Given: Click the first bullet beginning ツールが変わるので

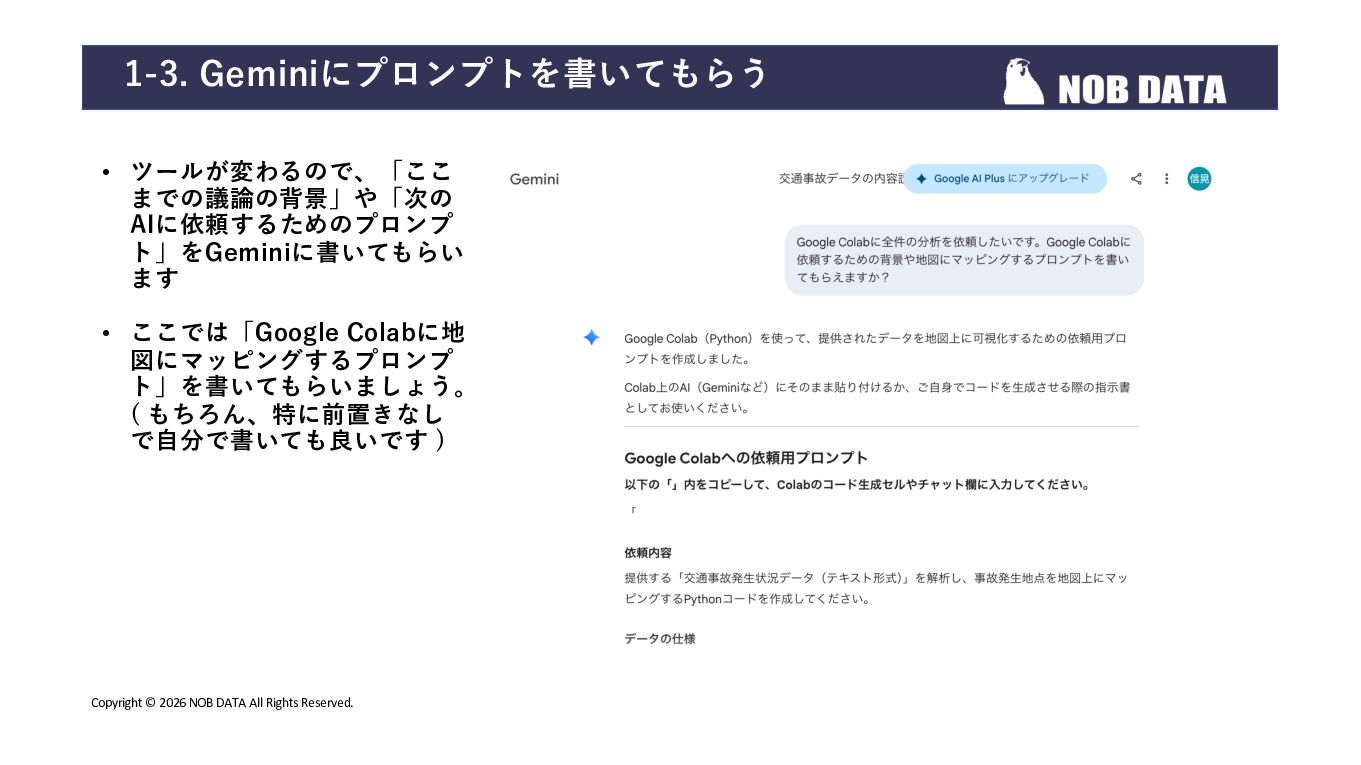Looking at the screenshot, I should [x=297, y=224].
